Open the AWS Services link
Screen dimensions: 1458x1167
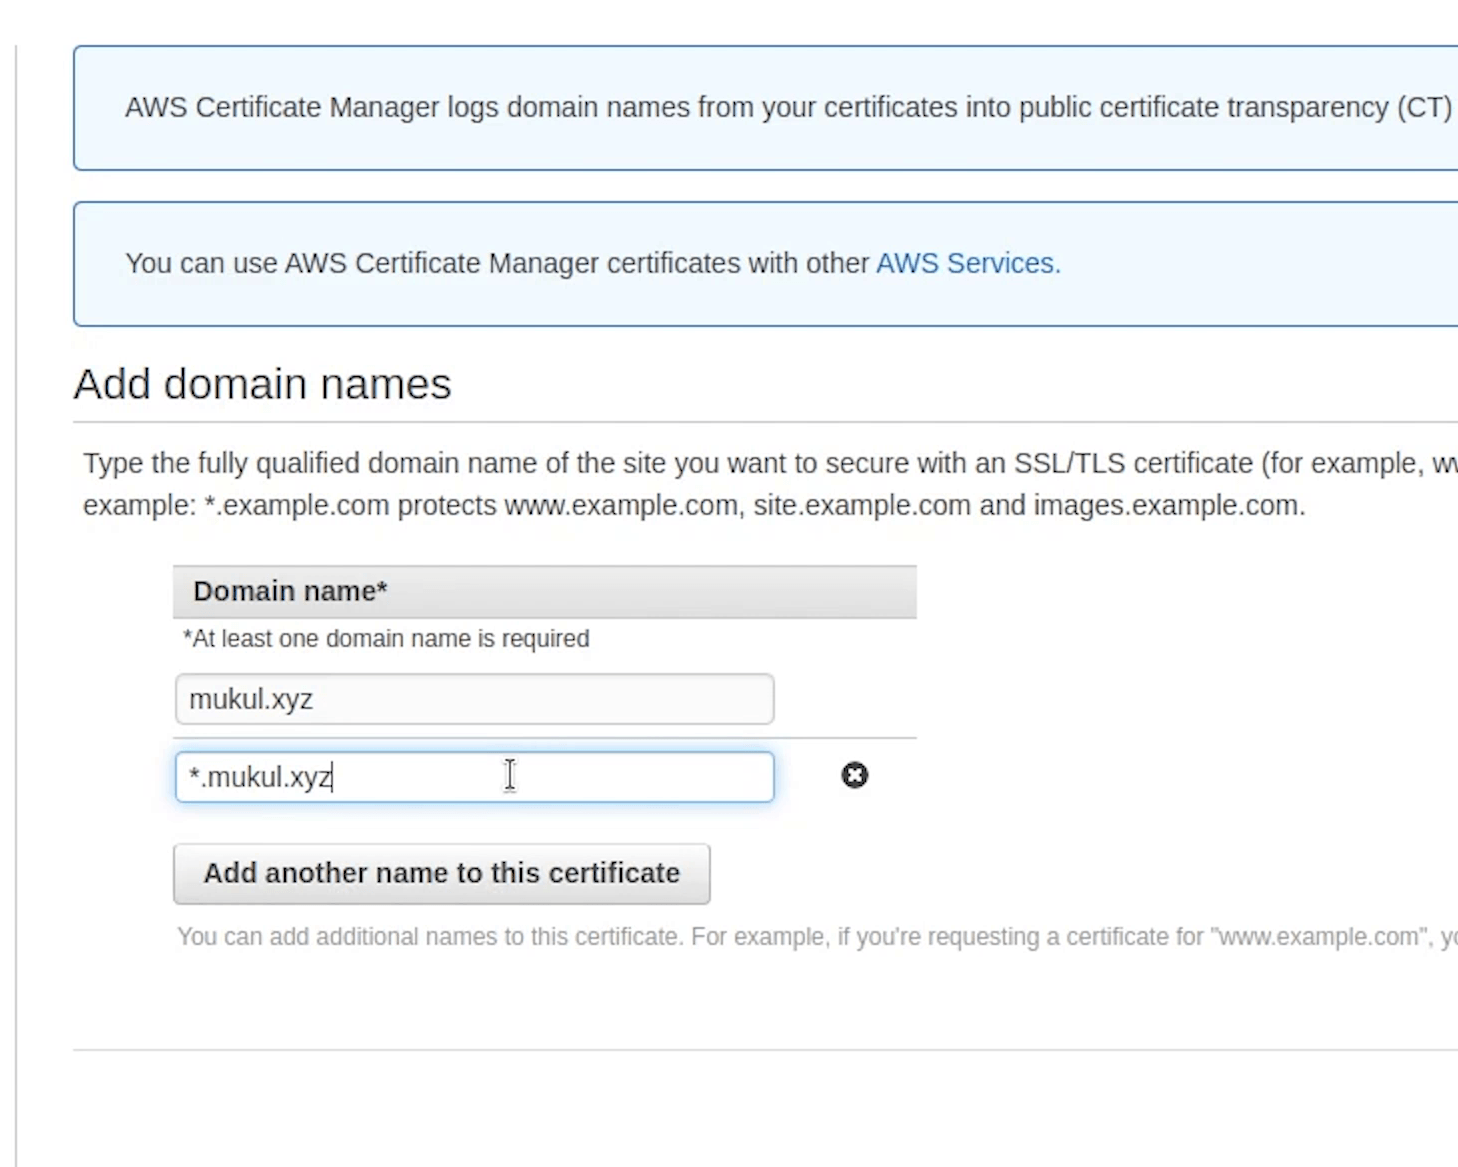[x=967, y=263]
